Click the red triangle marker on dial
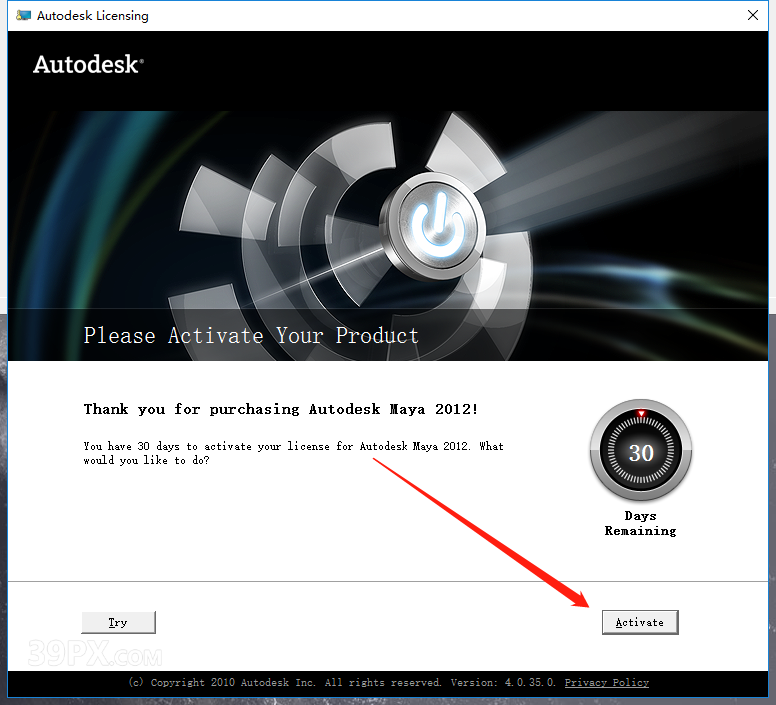The height and width of the screenshot is (705, 776). pos(641,413)
